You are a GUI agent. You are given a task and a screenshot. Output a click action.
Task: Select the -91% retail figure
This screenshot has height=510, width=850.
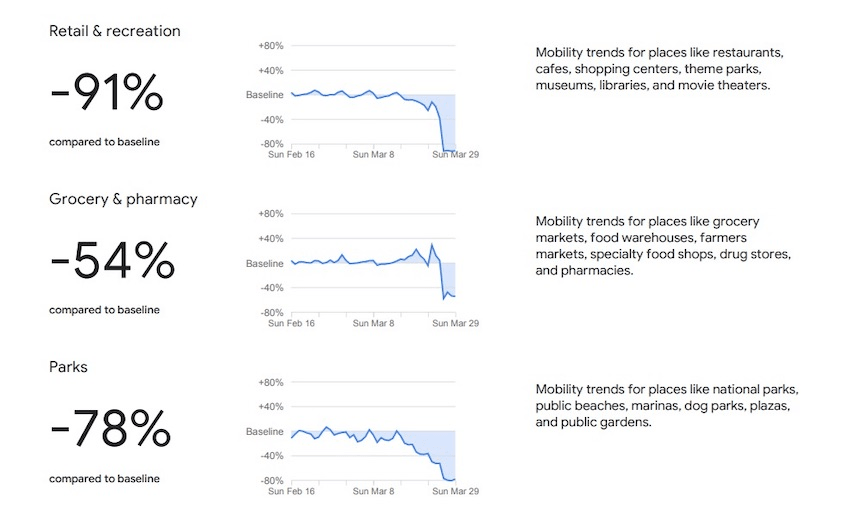(x=106, y=94)
